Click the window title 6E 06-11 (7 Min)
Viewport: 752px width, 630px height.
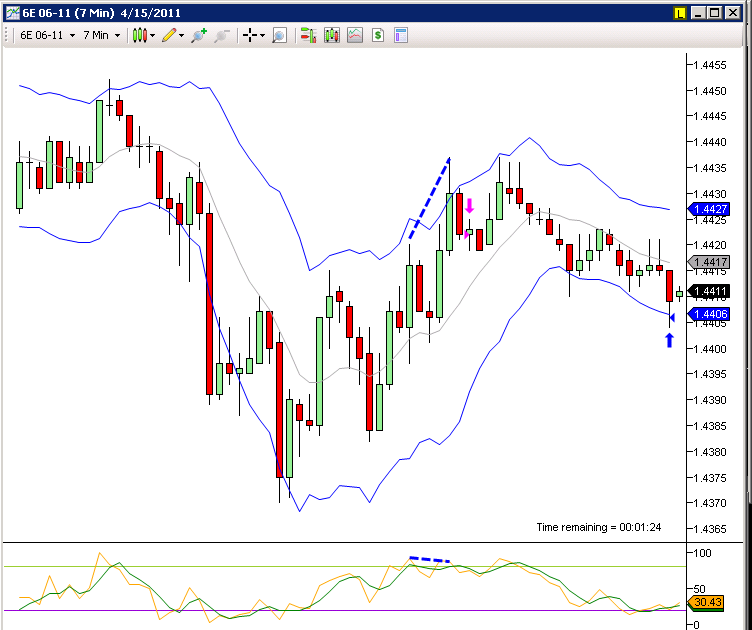coord(68,13)
